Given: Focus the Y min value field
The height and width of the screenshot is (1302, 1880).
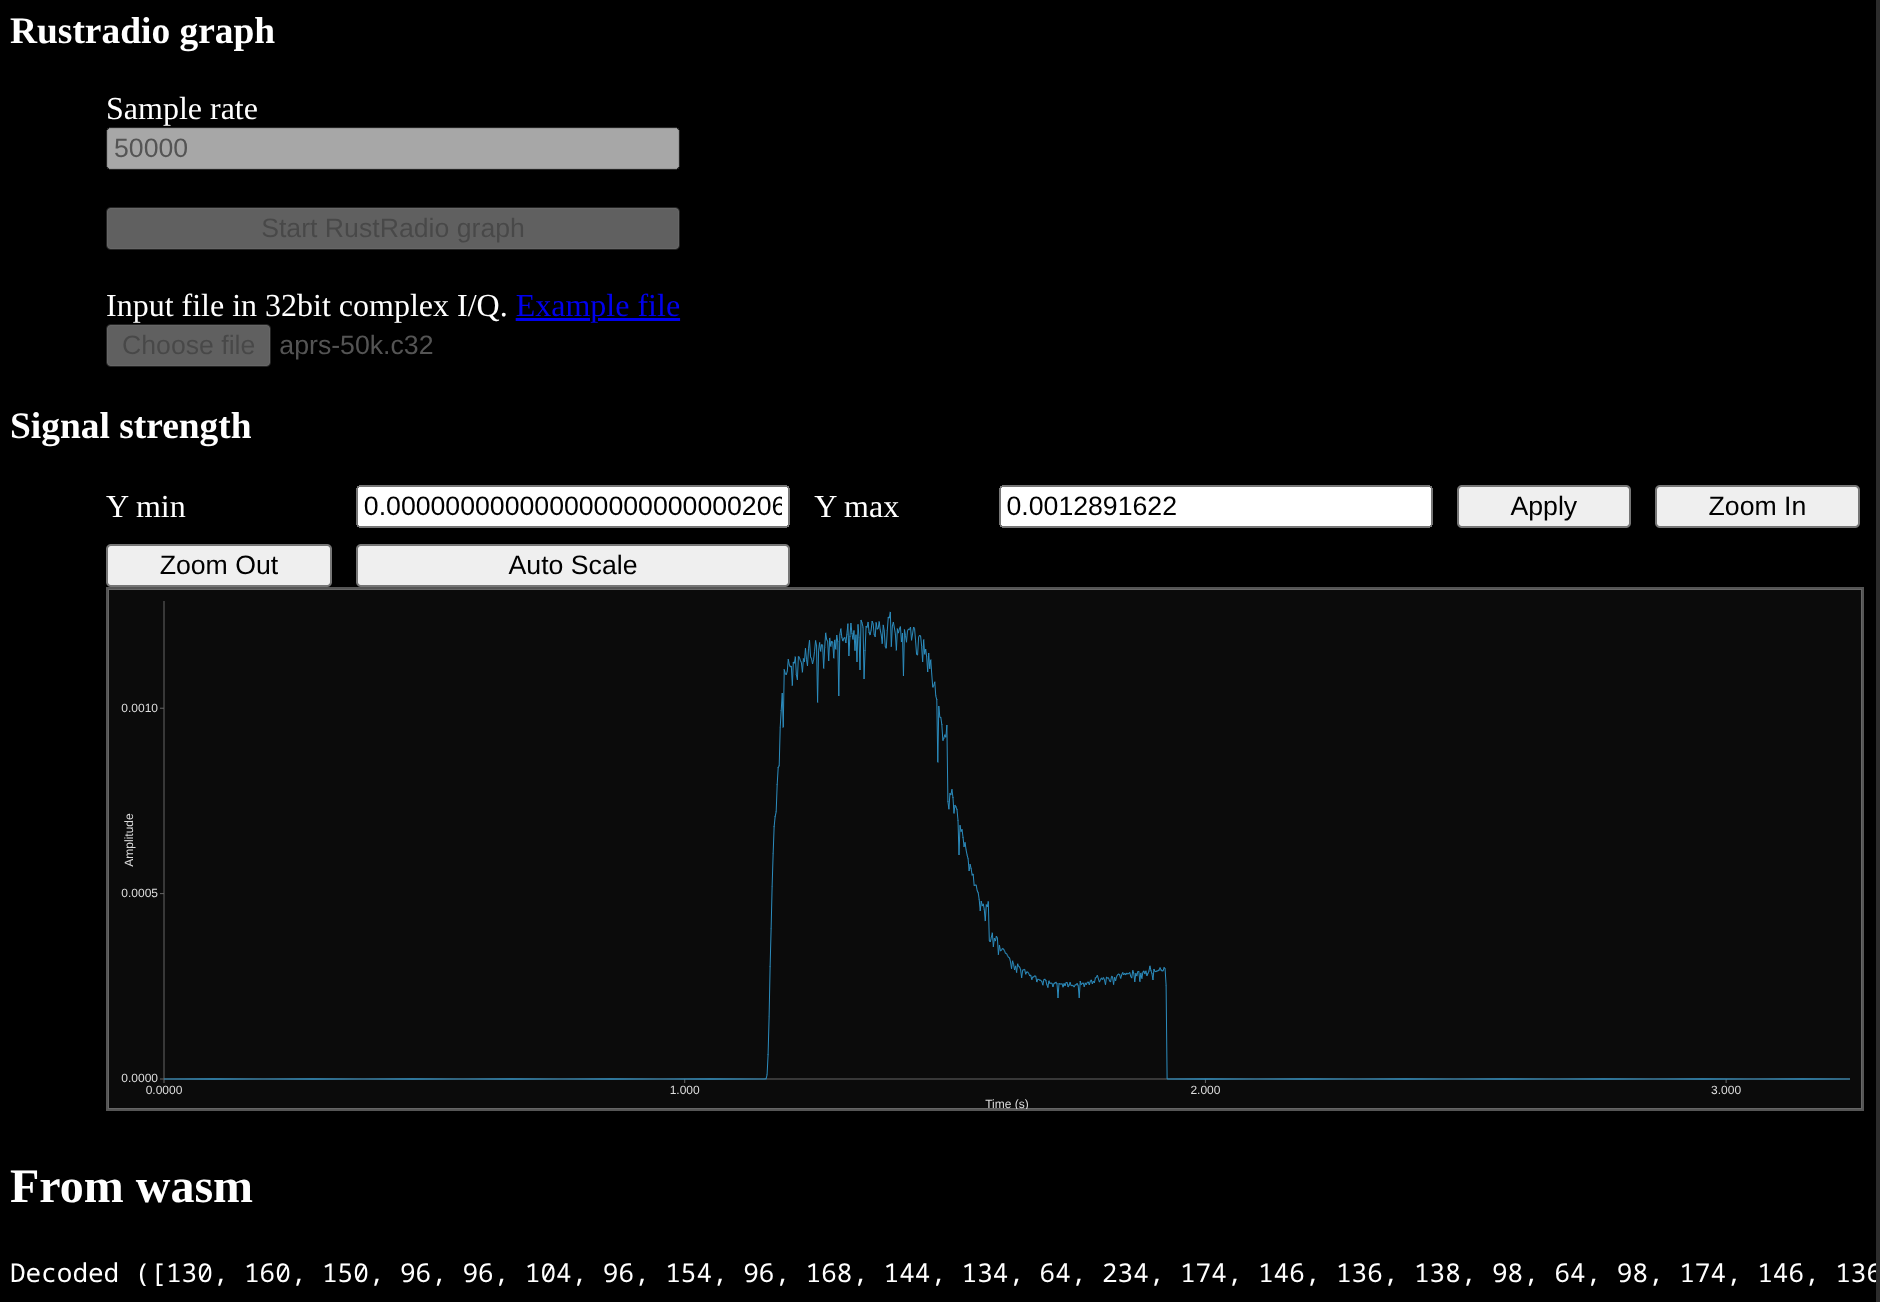Looking at the screenshot, I should (x=572, y=506).
